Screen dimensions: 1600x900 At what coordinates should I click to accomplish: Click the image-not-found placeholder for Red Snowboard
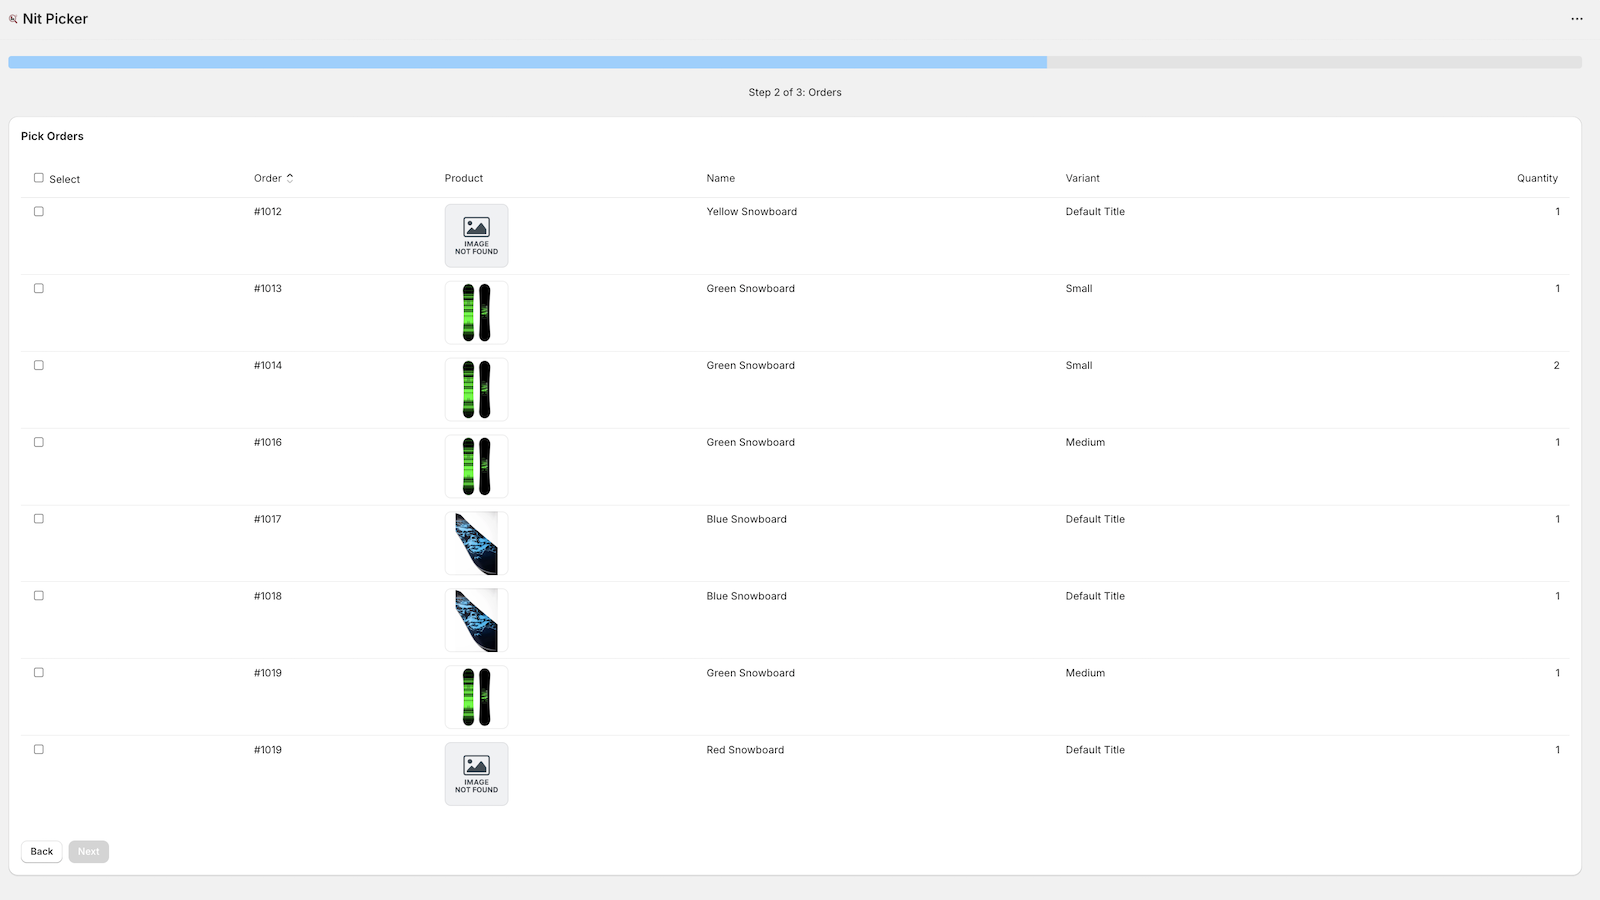tap(476, 773)
